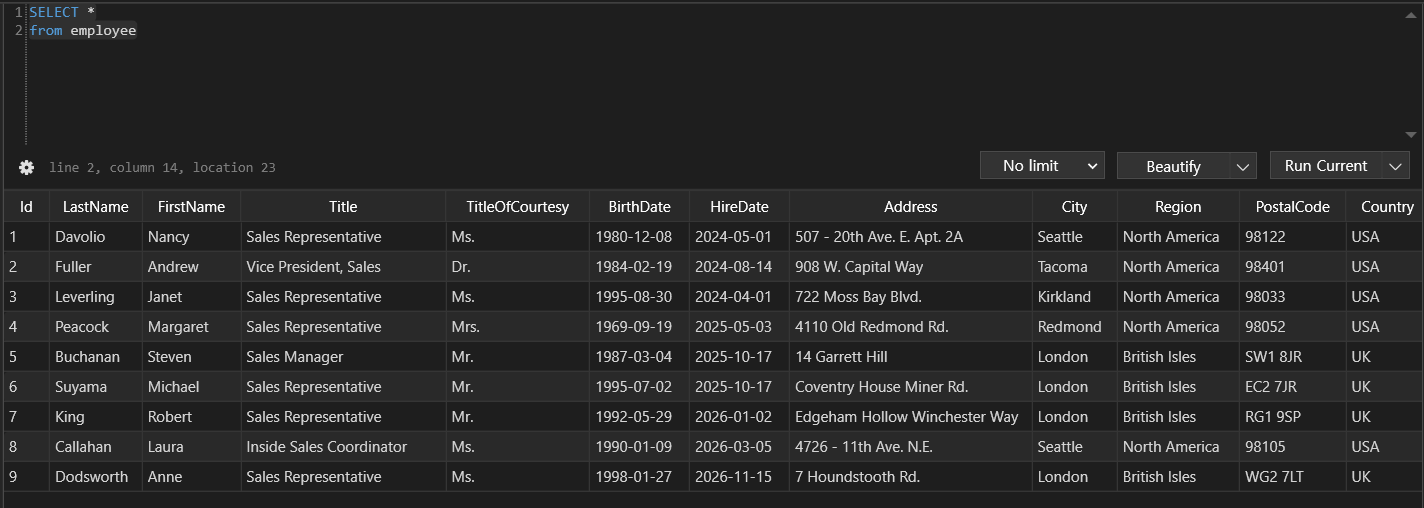Expand the Run Current dropdown arrow

click(1395, 166)
